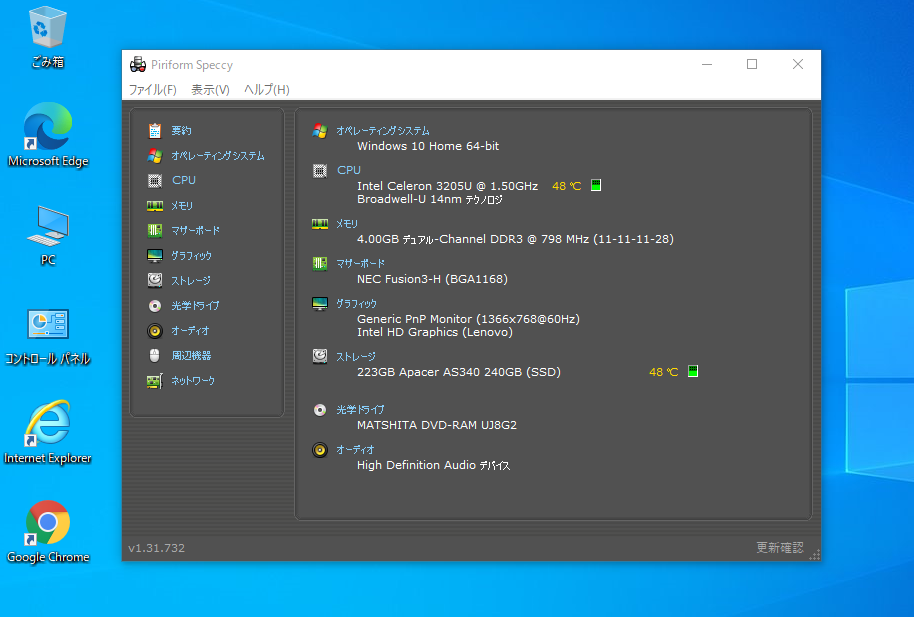Image resolution: width=914 pixels, height=617 pixels.
Task: Go to ストレージ section label in sidebar
Action: coord(191,281)
